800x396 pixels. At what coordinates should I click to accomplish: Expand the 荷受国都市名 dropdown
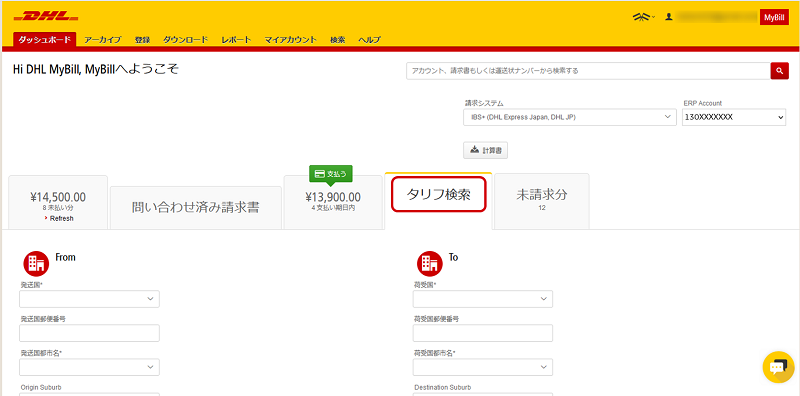click(x=483, y=367)
